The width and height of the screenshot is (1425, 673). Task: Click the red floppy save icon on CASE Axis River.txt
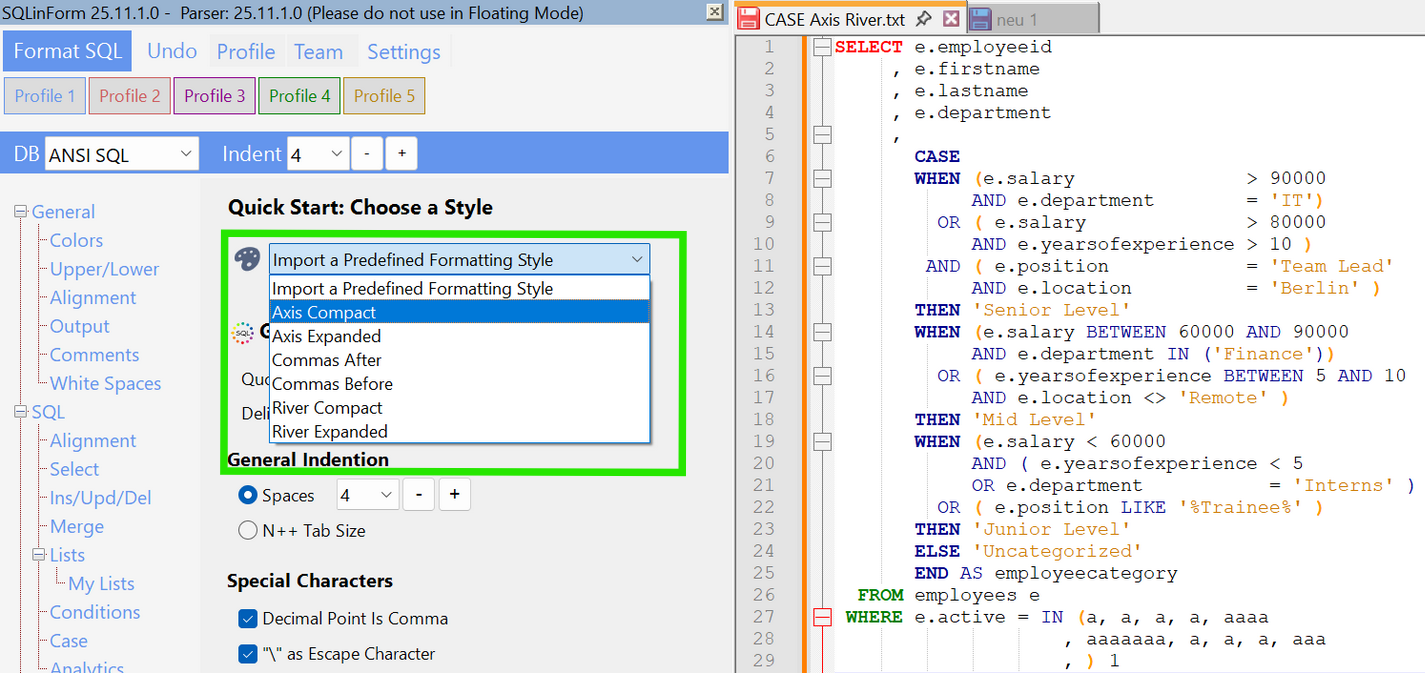[748, 17]
